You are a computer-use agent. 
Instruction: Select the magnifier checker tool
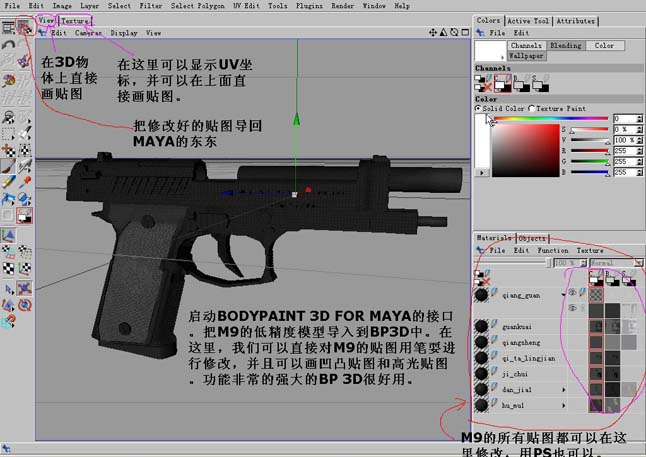[8, 117]
